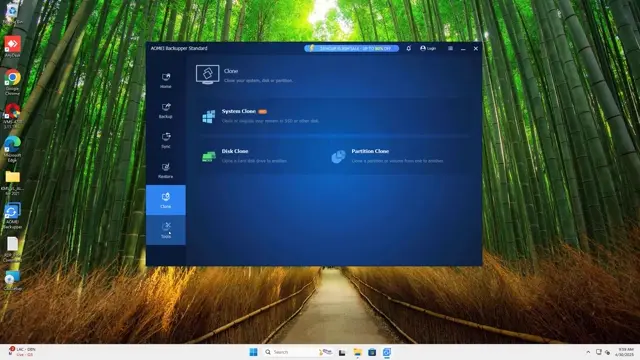
Task: Click the large Clone header icon
Action: [207, 74]
